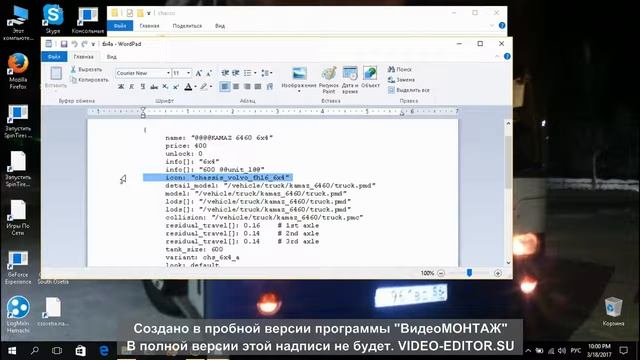Click the highlighted icon: chassis_volvo line
Viewport: 640px width, 360px height.
tap(218, 177)
